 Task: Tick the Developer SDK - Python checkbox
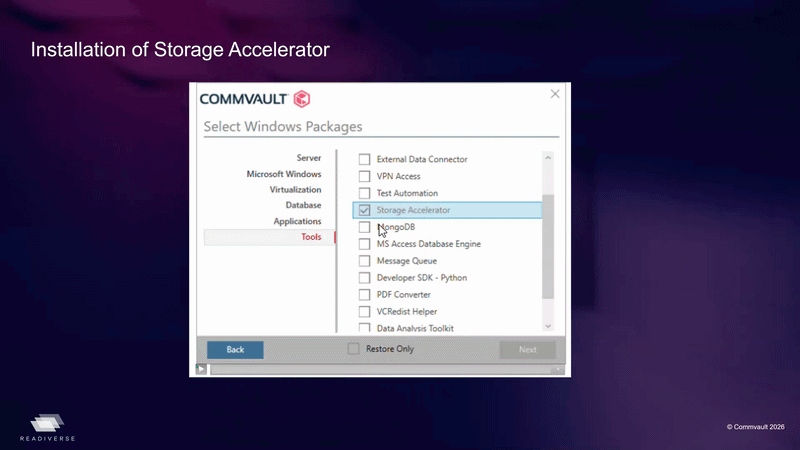(364, 278)
